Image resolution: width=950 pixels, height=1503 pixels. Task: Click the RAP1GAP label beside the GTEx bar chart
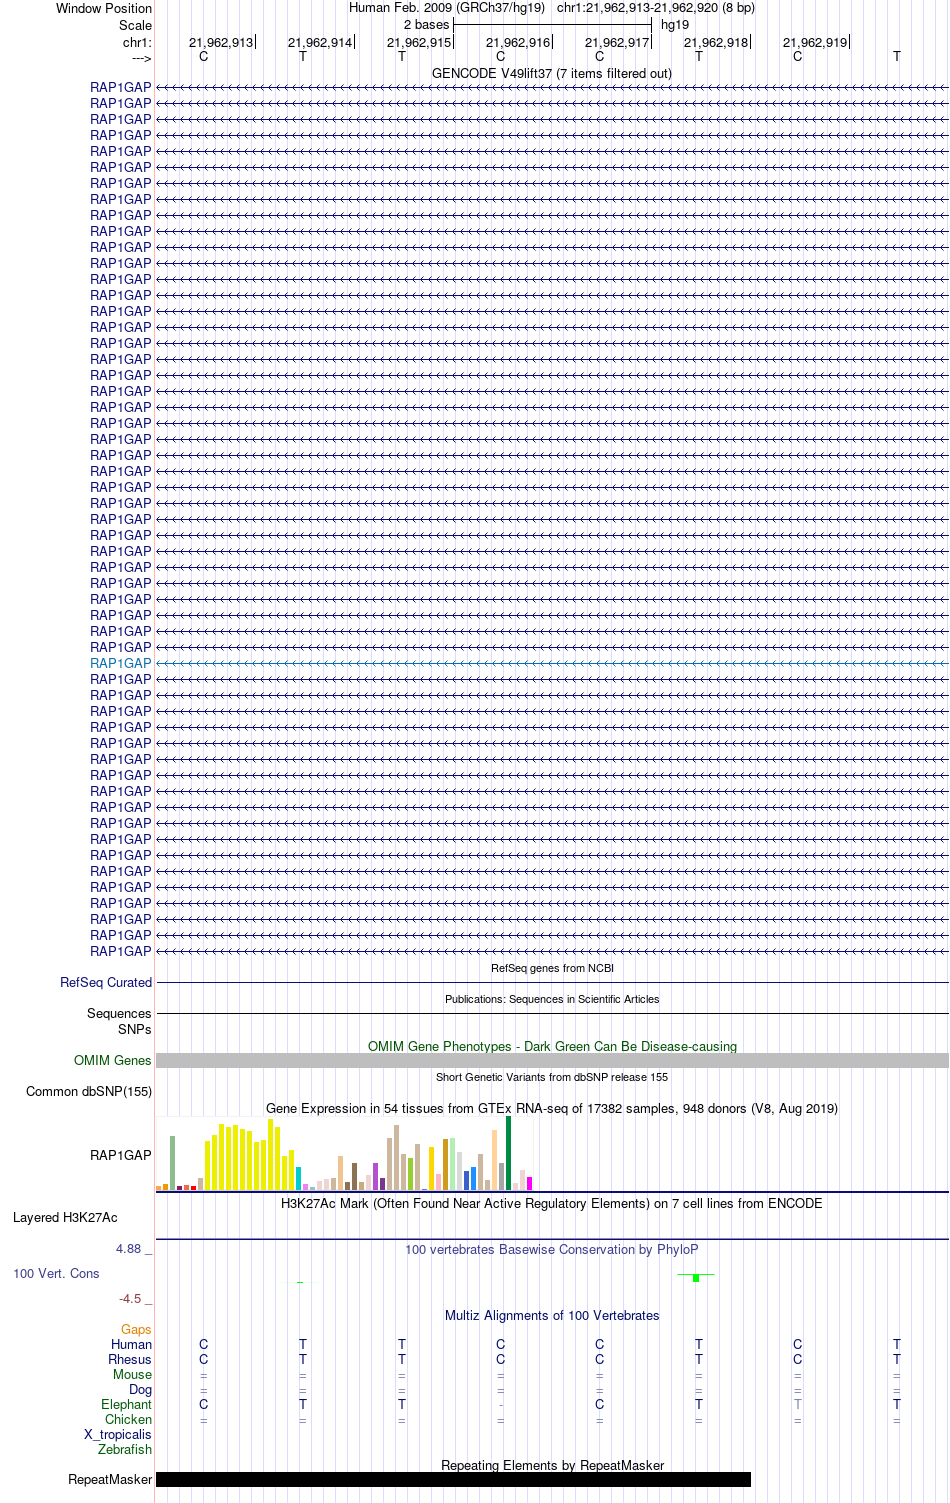[x=121, y=1155]
